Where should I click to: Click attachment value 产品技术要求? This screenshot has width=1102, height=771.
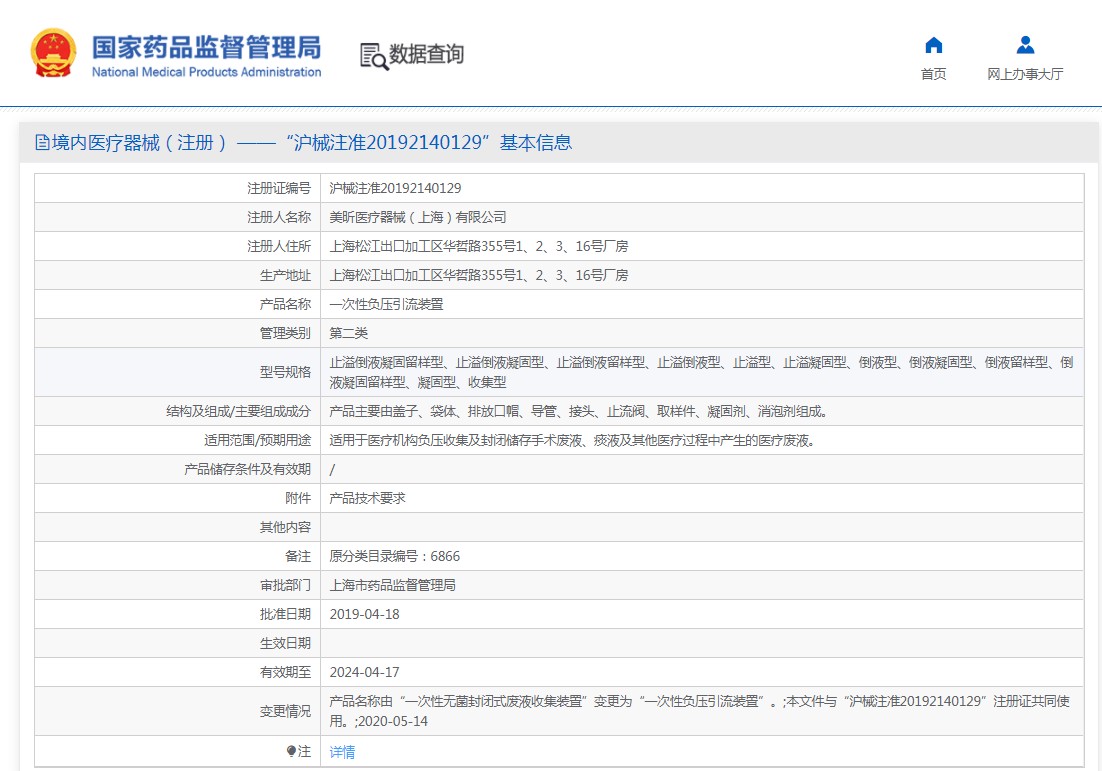click(368, 498)
